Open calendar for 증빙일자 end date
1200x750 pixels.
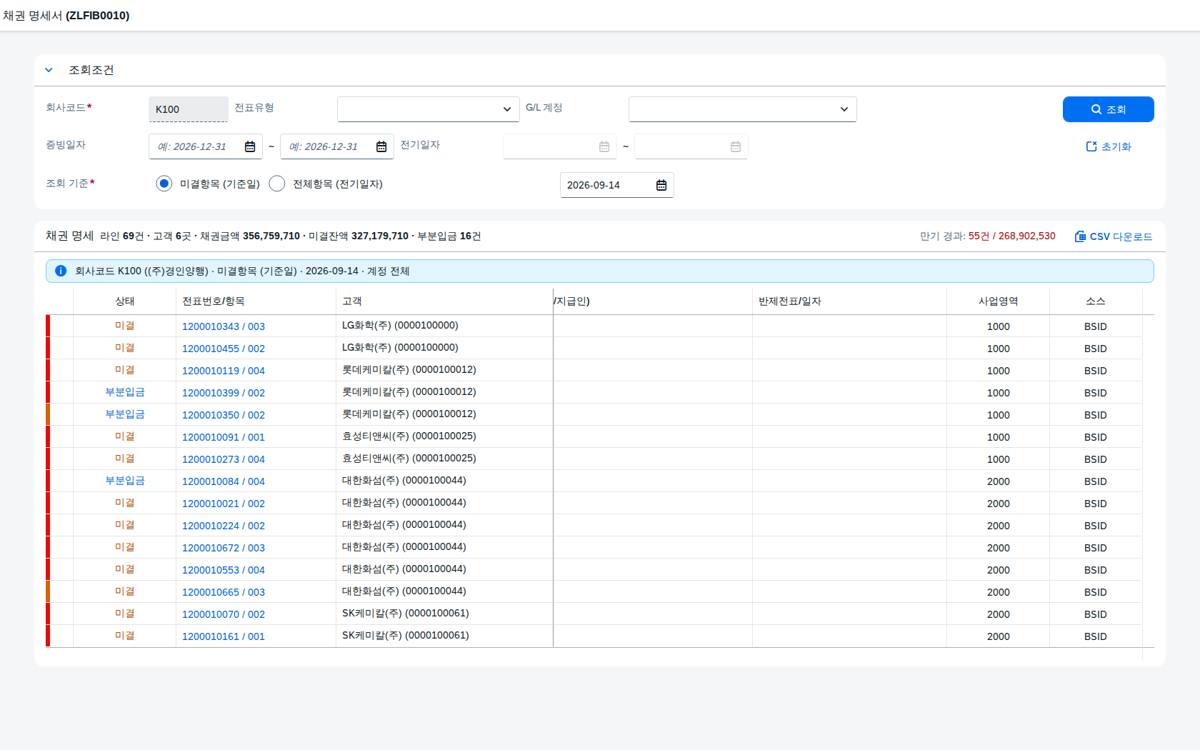click(382, 146)
